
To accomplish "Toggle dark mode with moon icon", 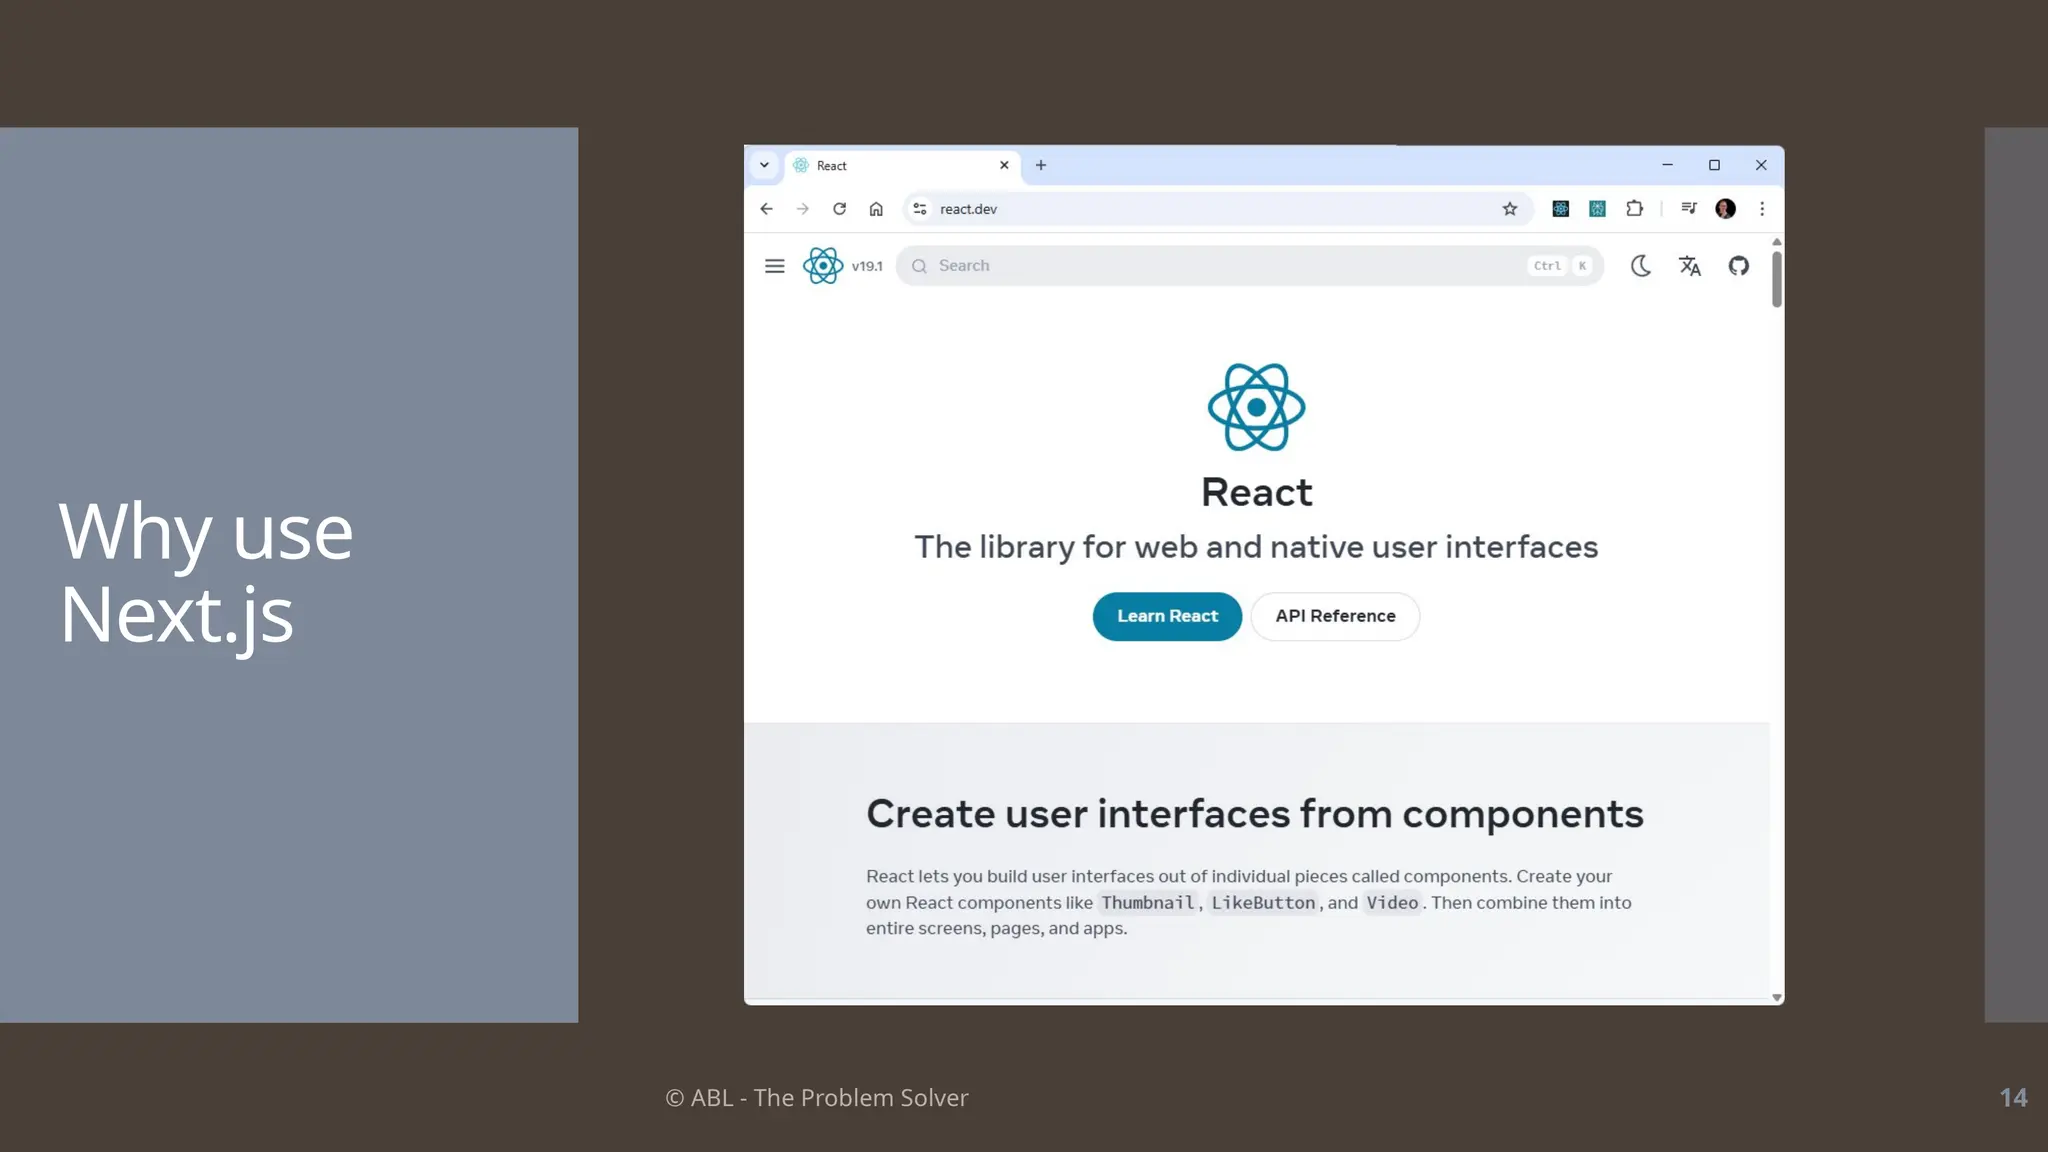I will [1641, 266].
